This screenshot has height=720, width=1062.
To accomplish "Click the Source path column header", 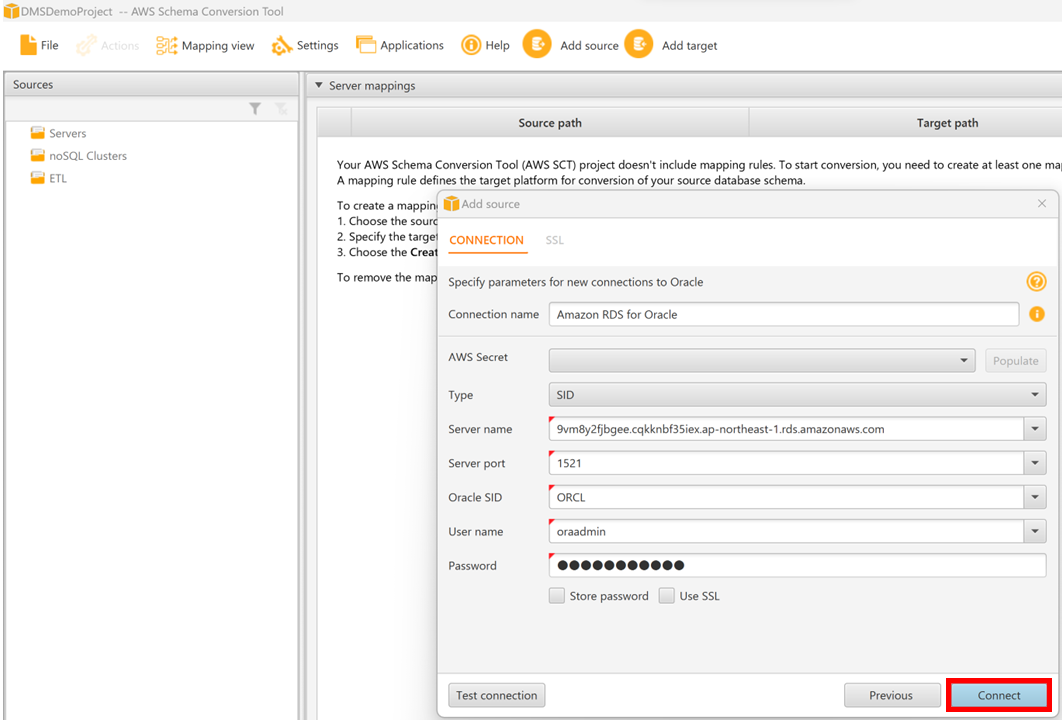I will click(x=549, y=123).
